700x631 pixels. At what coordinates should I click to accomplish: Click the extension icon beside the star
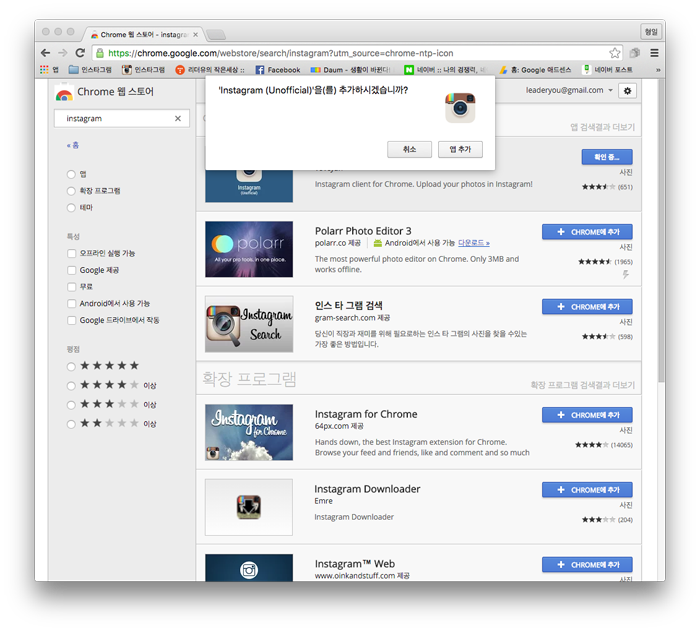[634, 53]
